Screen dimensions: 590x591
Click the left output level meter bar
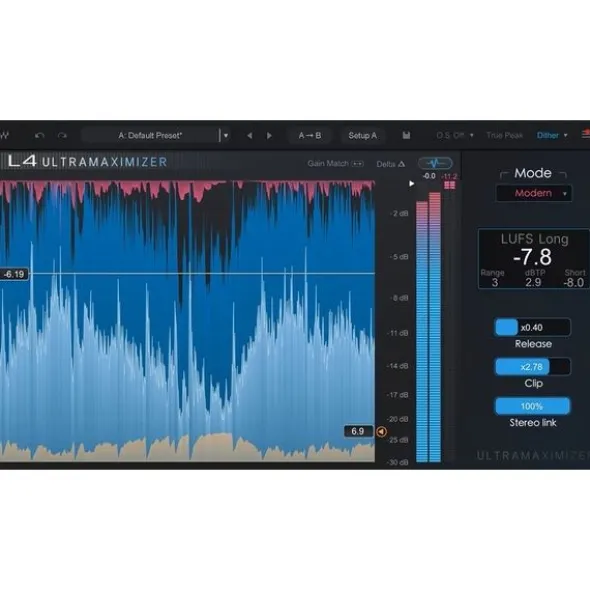pyautogui.click(x=422, y=332)
